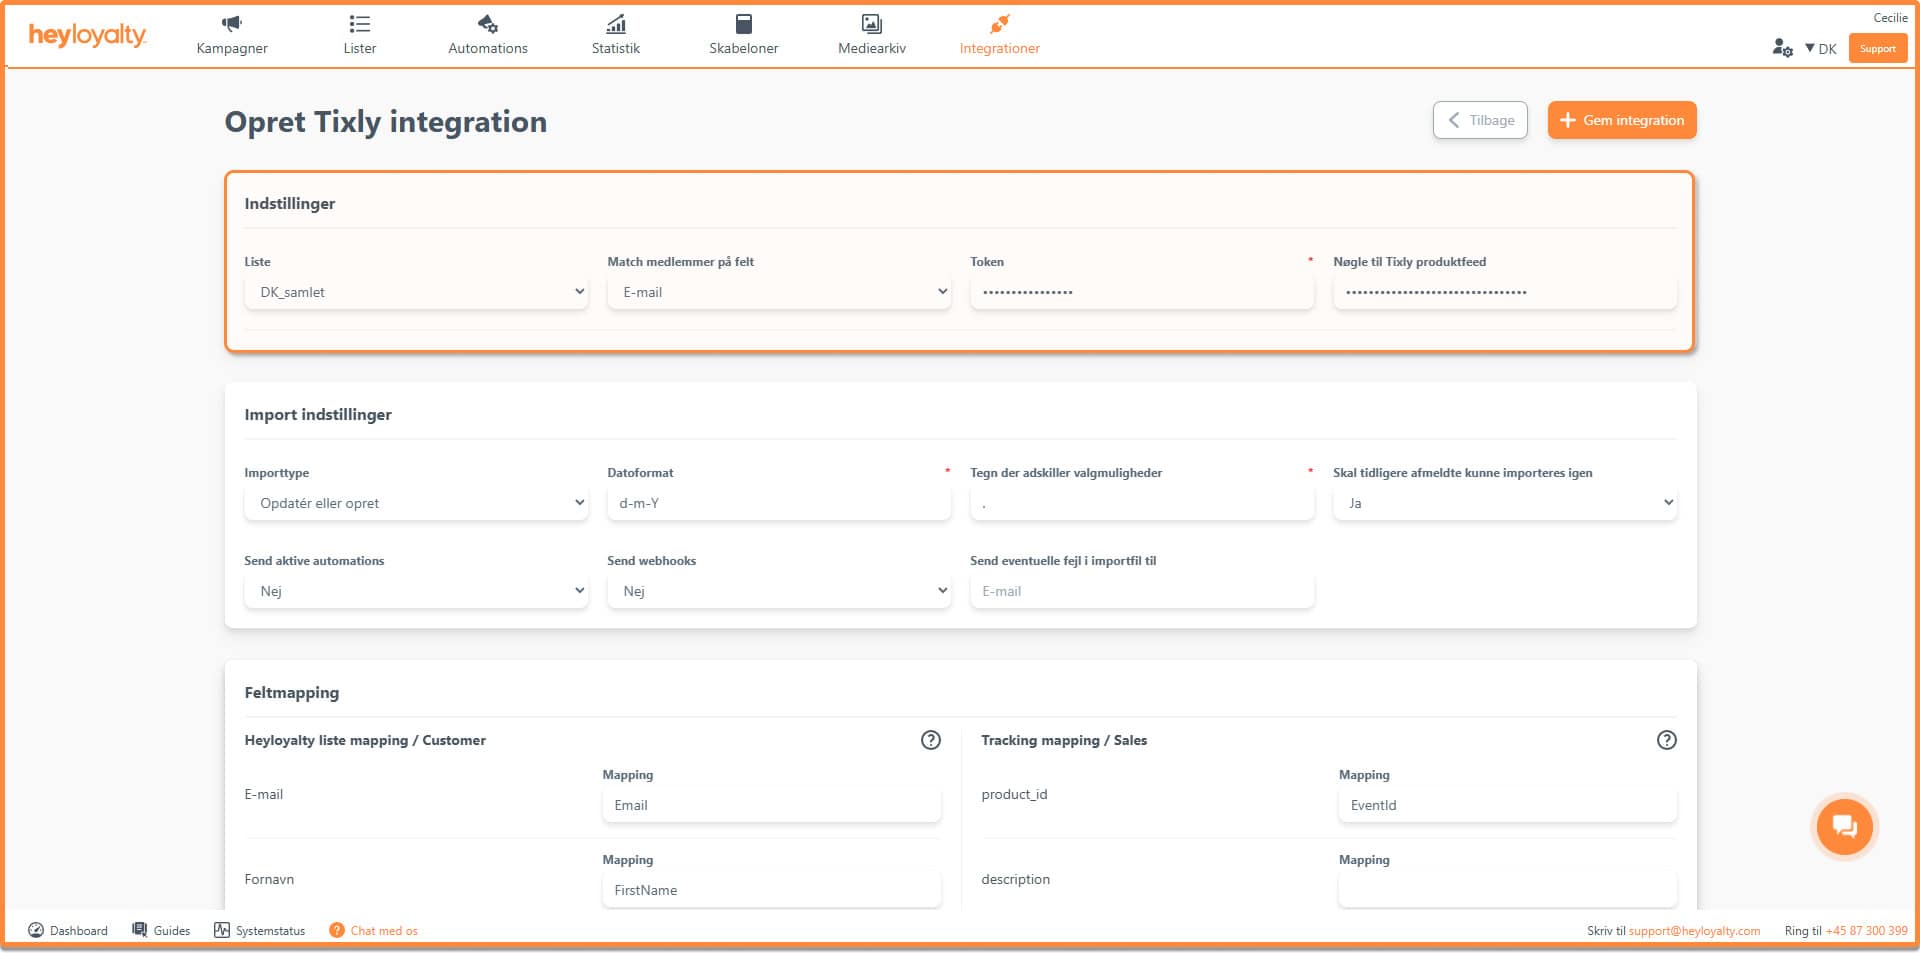
Task: Click the Datoformat input field
Action: [778, 503]
